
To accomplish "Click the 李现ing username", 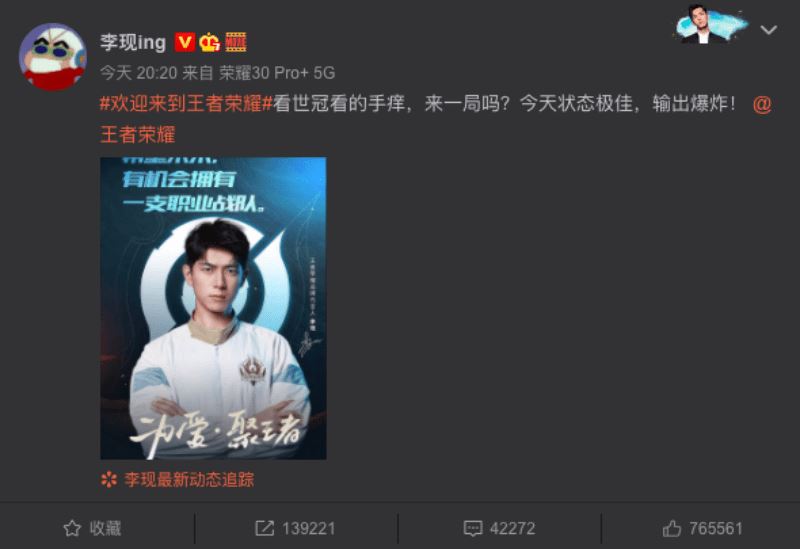I will pyautogui.click(x=133, y=42).
